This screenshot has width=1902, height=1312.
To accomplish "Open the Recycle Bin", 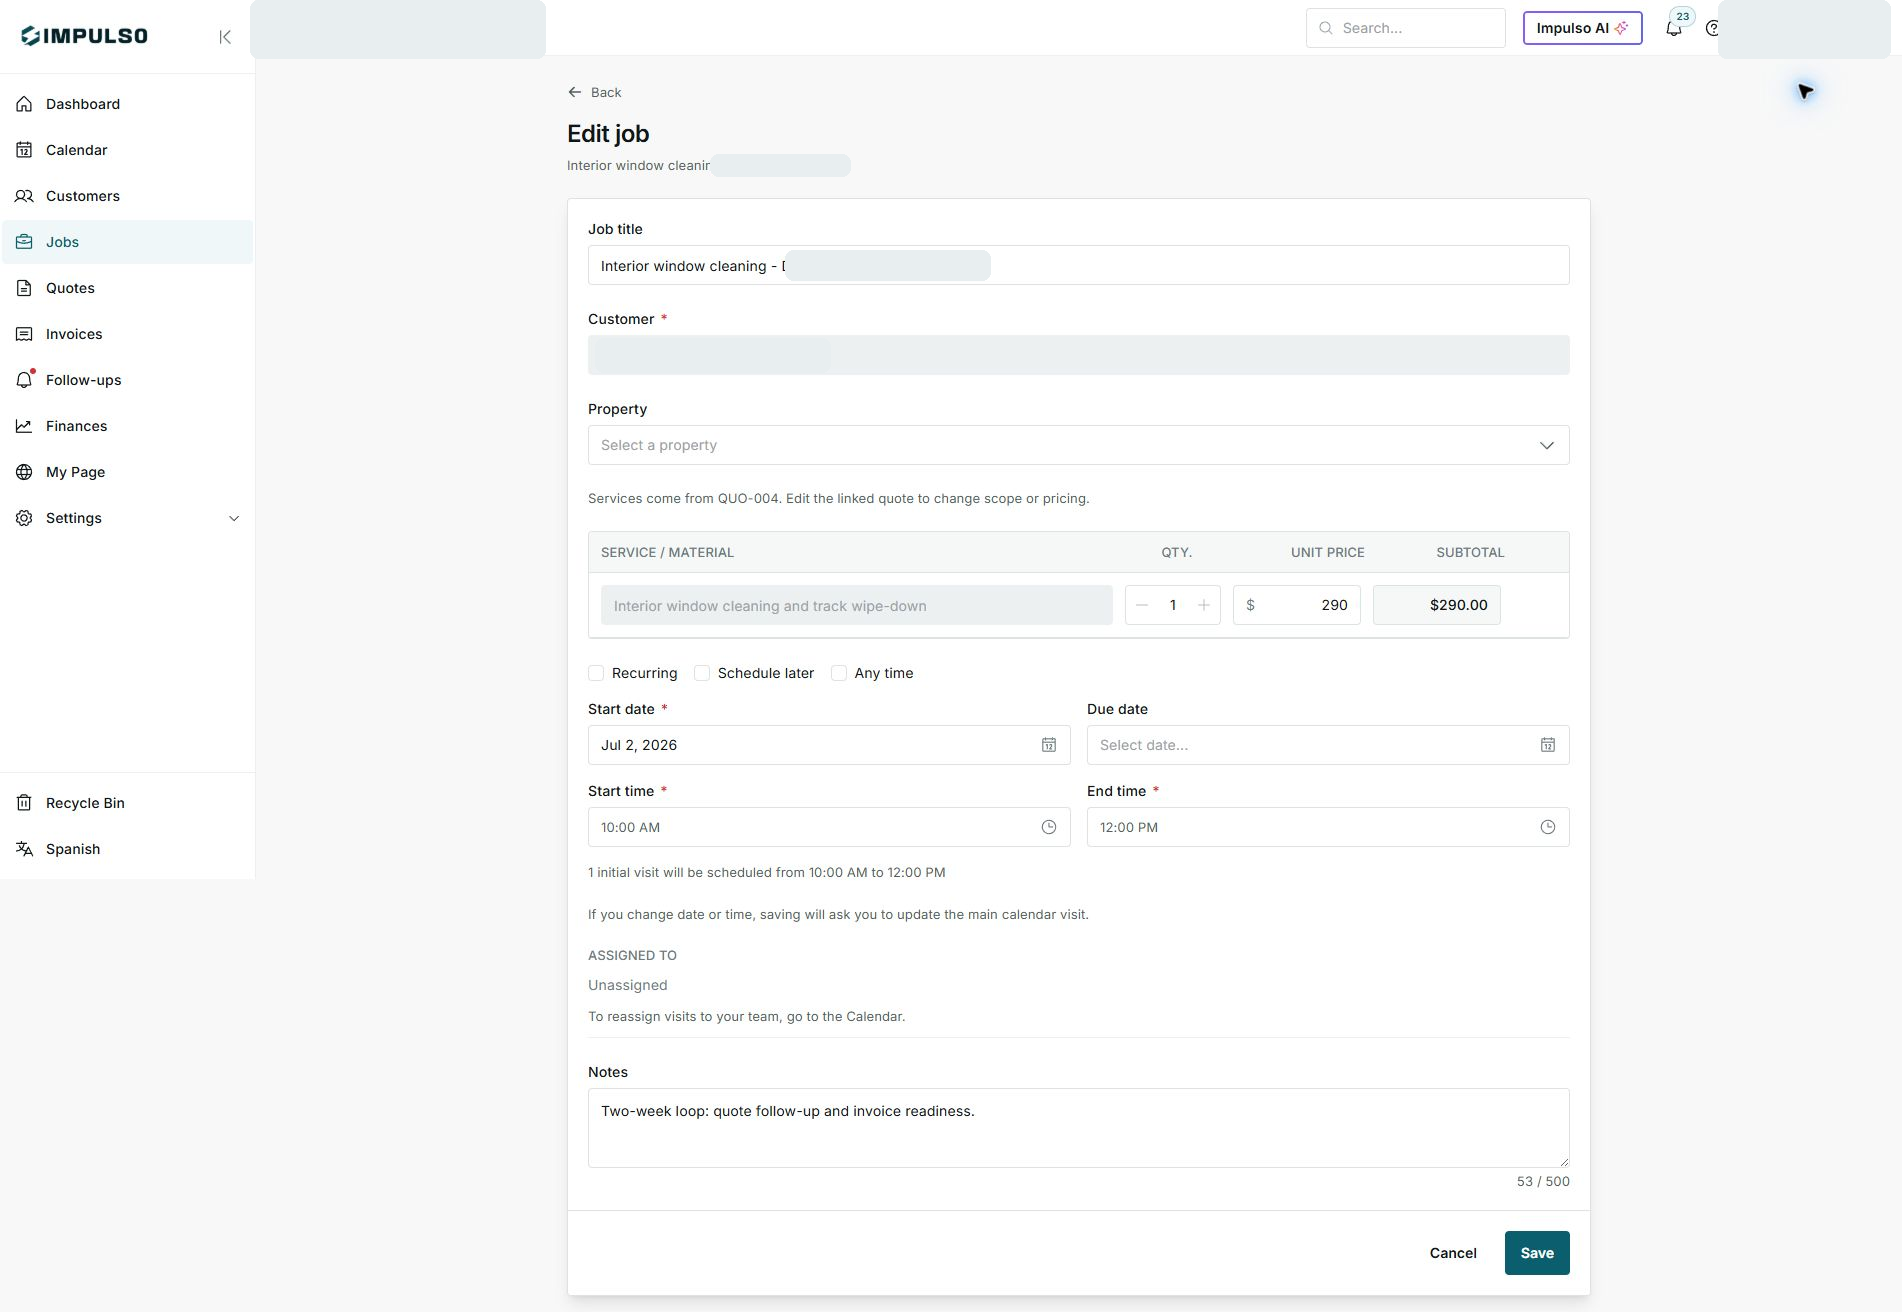I will click(127, 803).
